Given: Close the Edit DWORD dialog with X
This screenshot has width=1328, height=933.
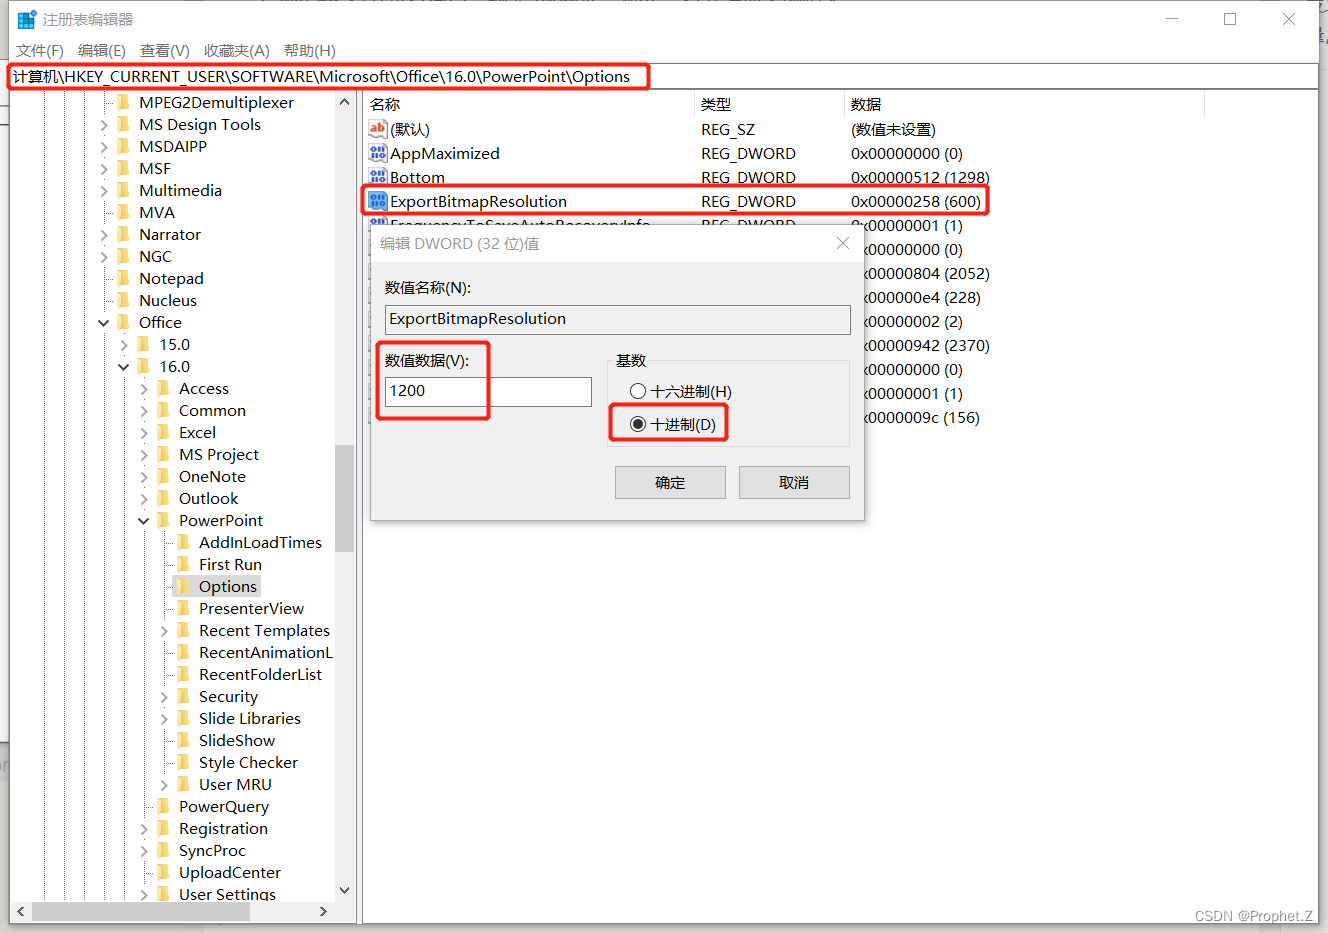Looking at the screenshot, I should (x=843, y=243).
